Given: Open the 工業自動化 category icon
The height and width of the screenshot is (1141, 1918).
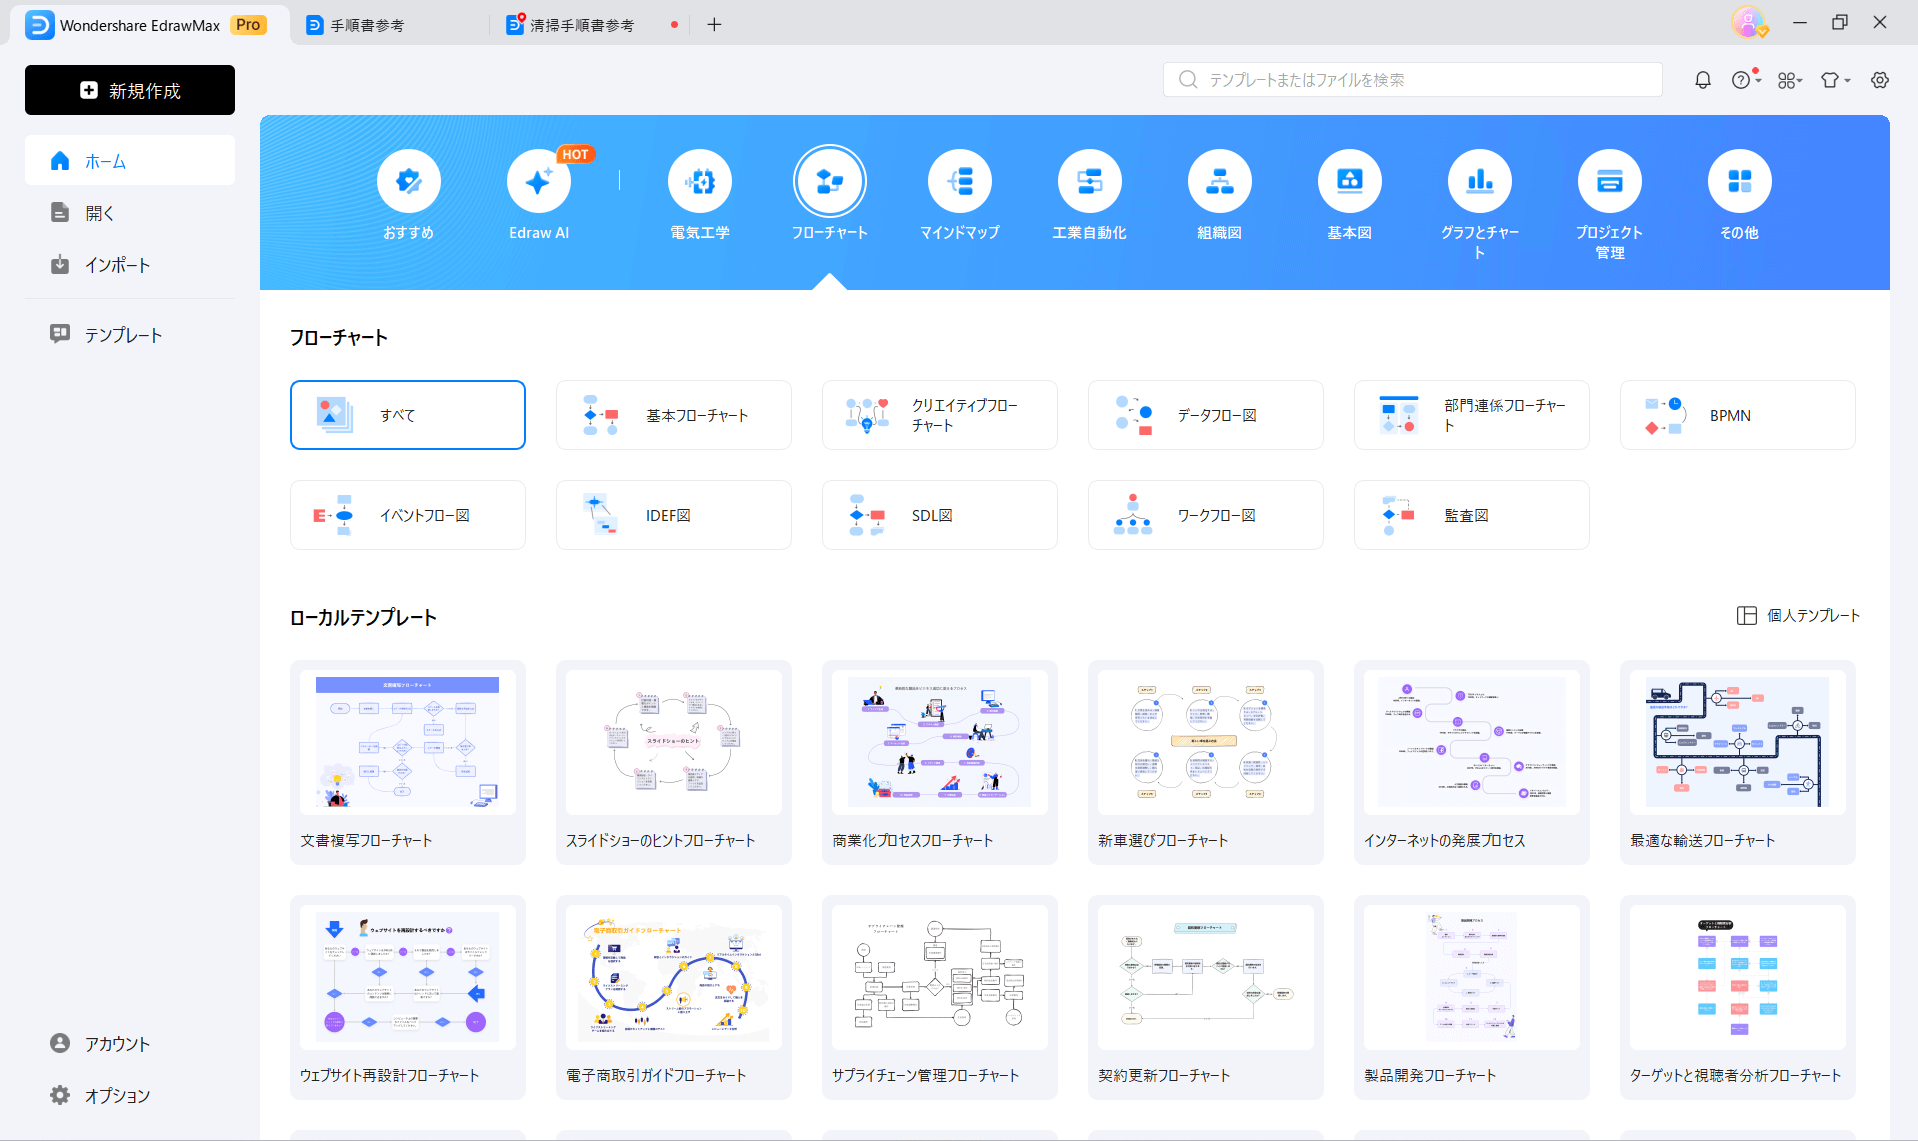Looking at the screenshot, I should 1090,181.
